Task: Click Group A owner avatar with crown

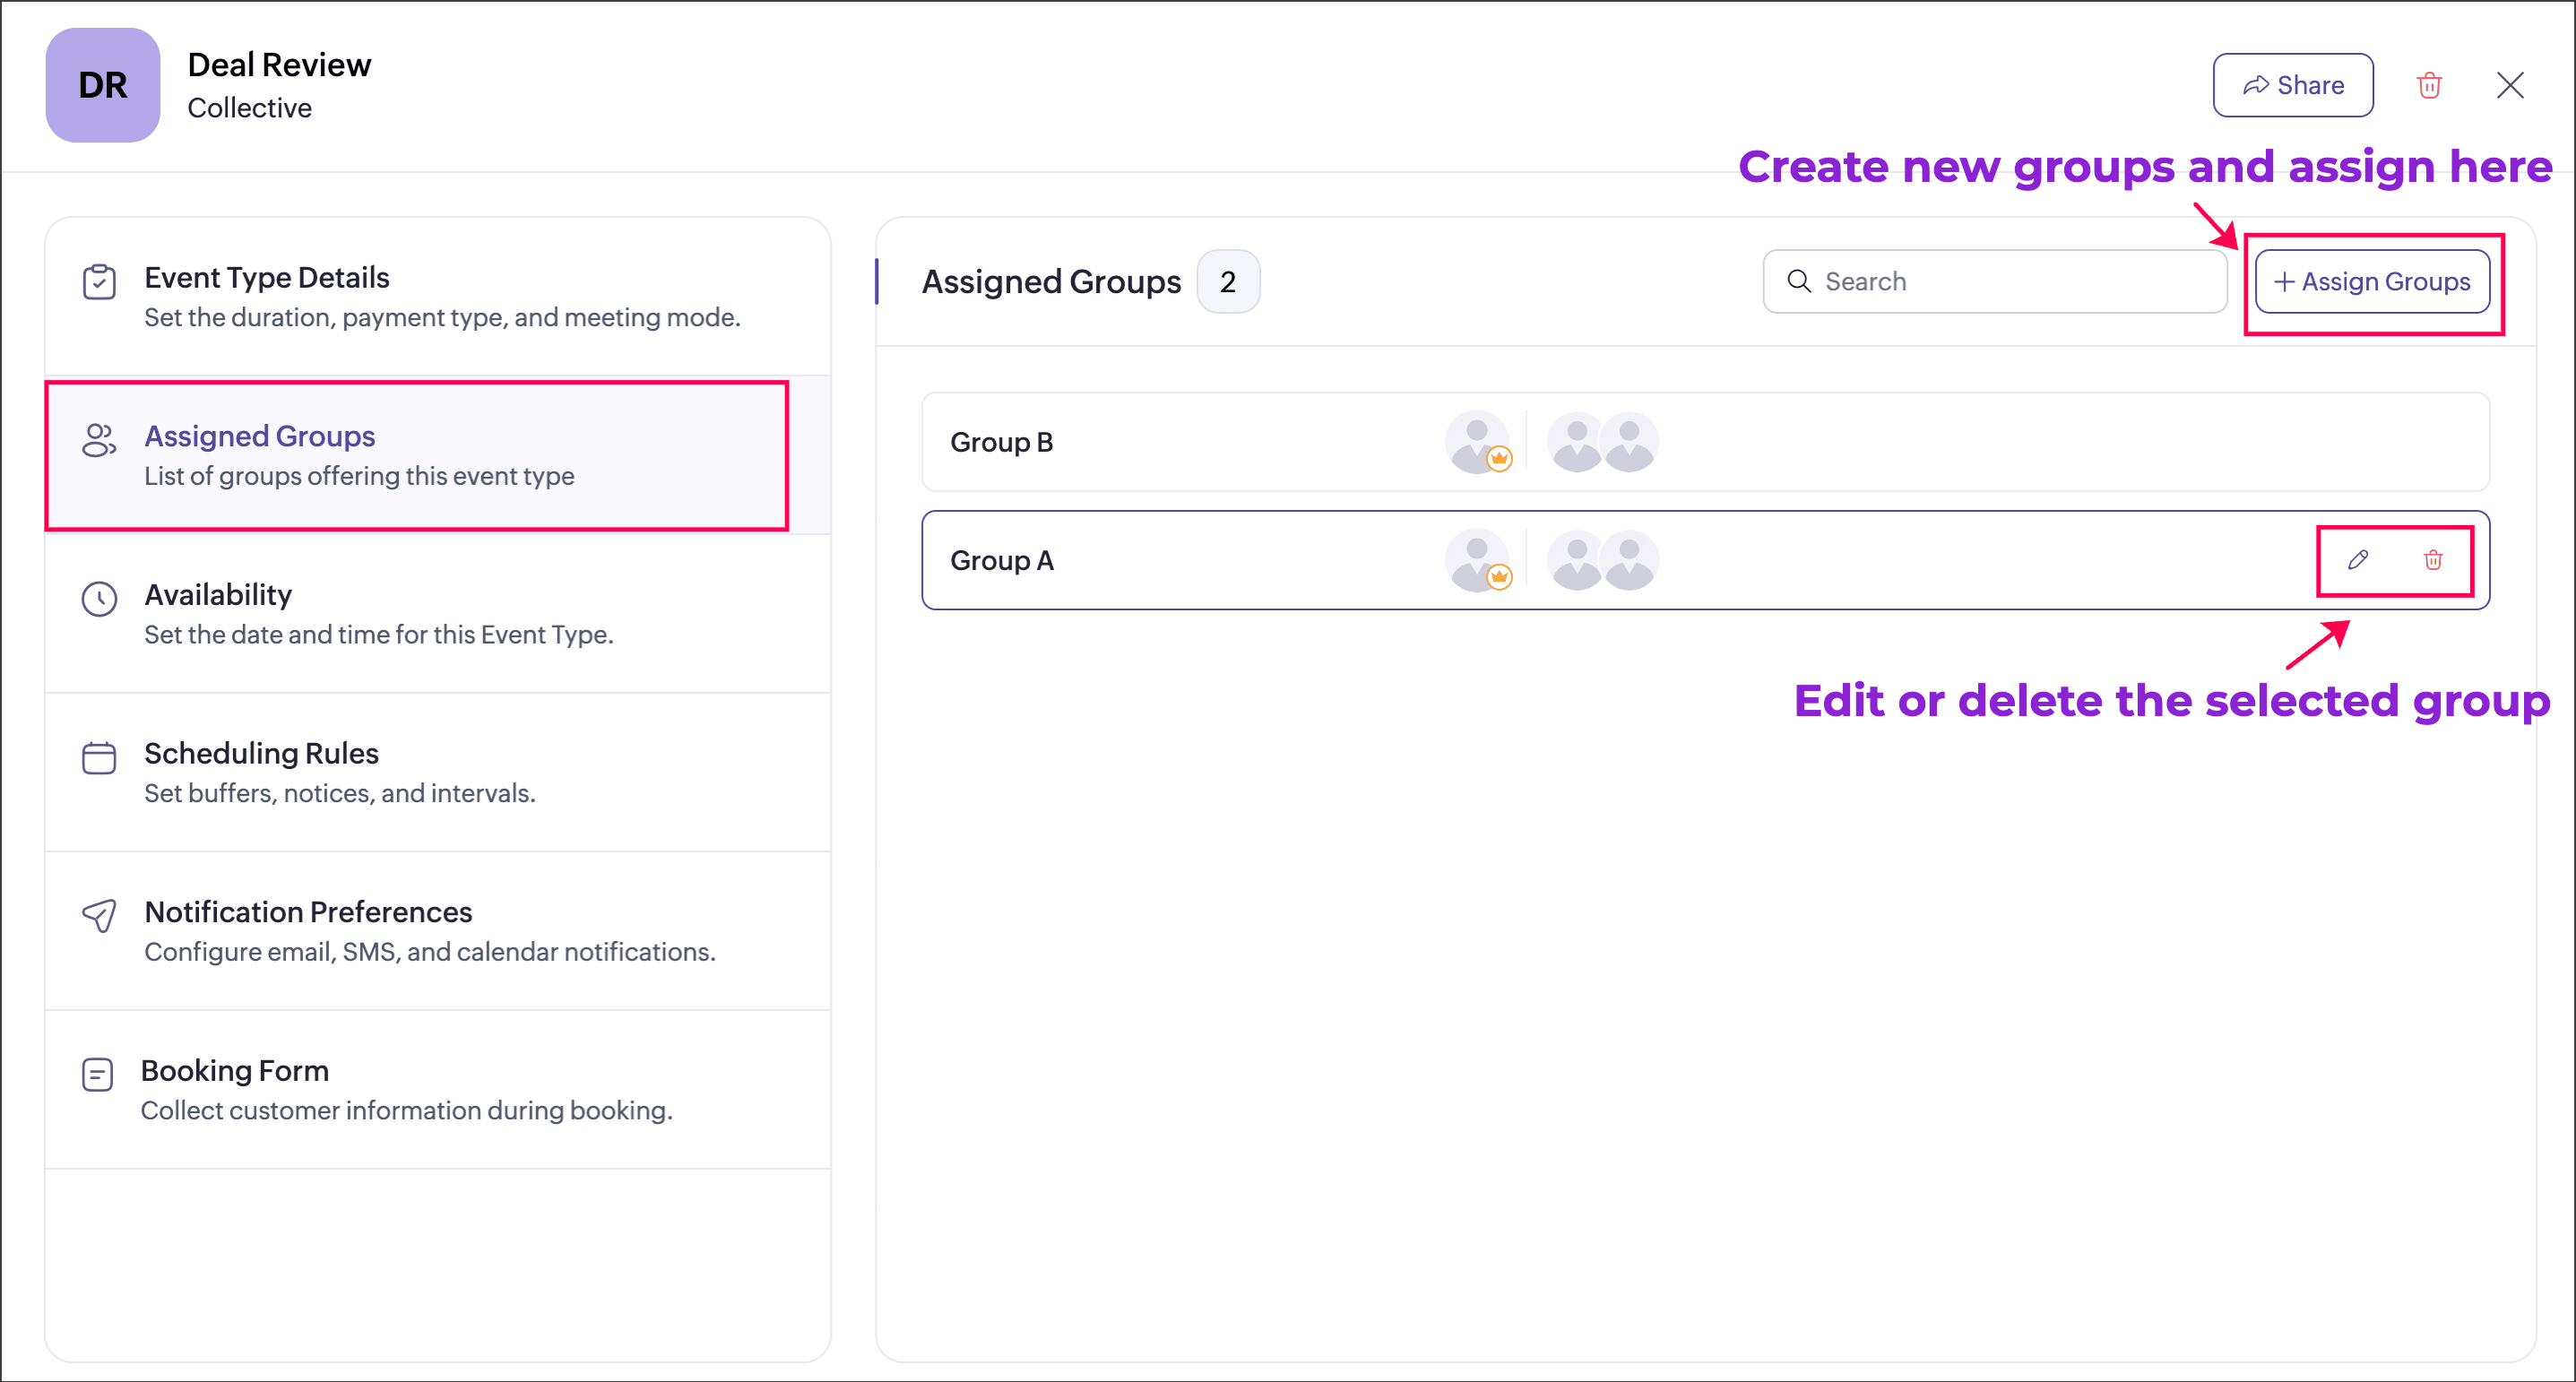Action: coord(1477,560)
